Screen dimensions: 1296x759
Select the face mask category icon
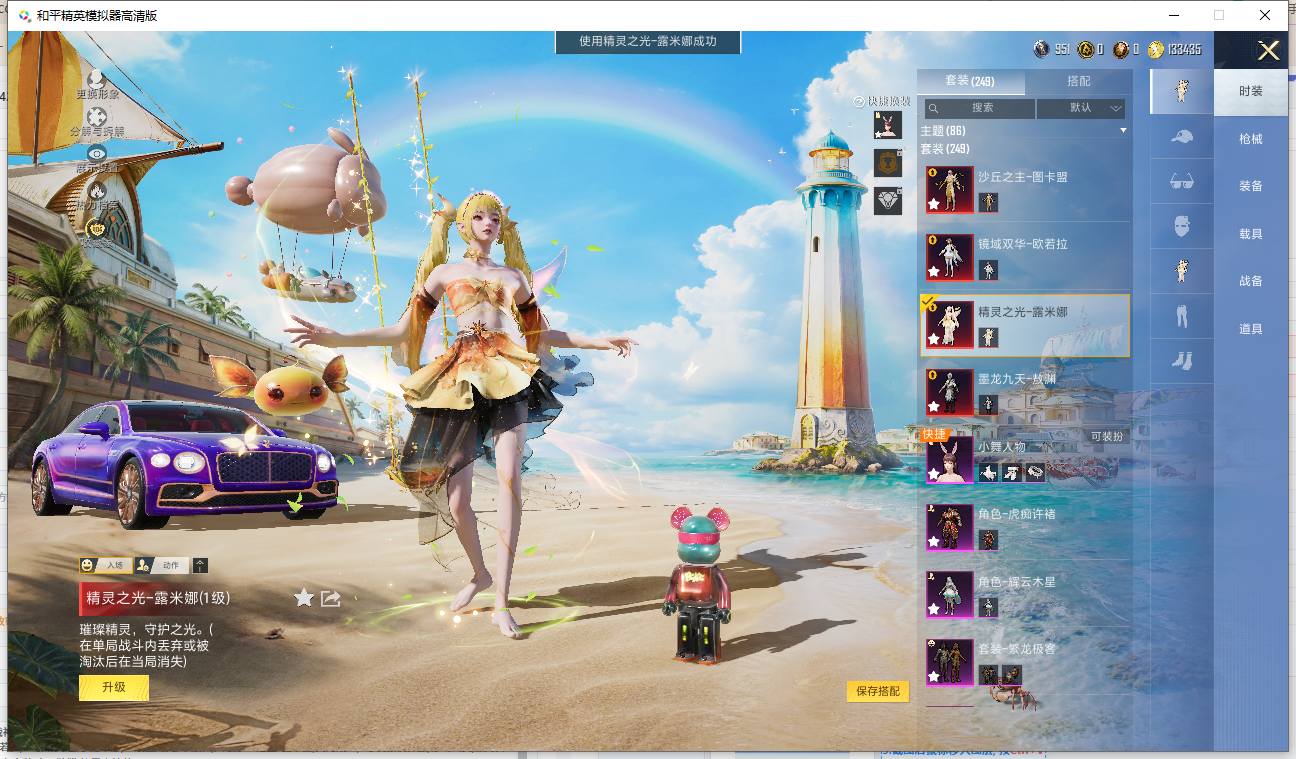click(1182, 226)
